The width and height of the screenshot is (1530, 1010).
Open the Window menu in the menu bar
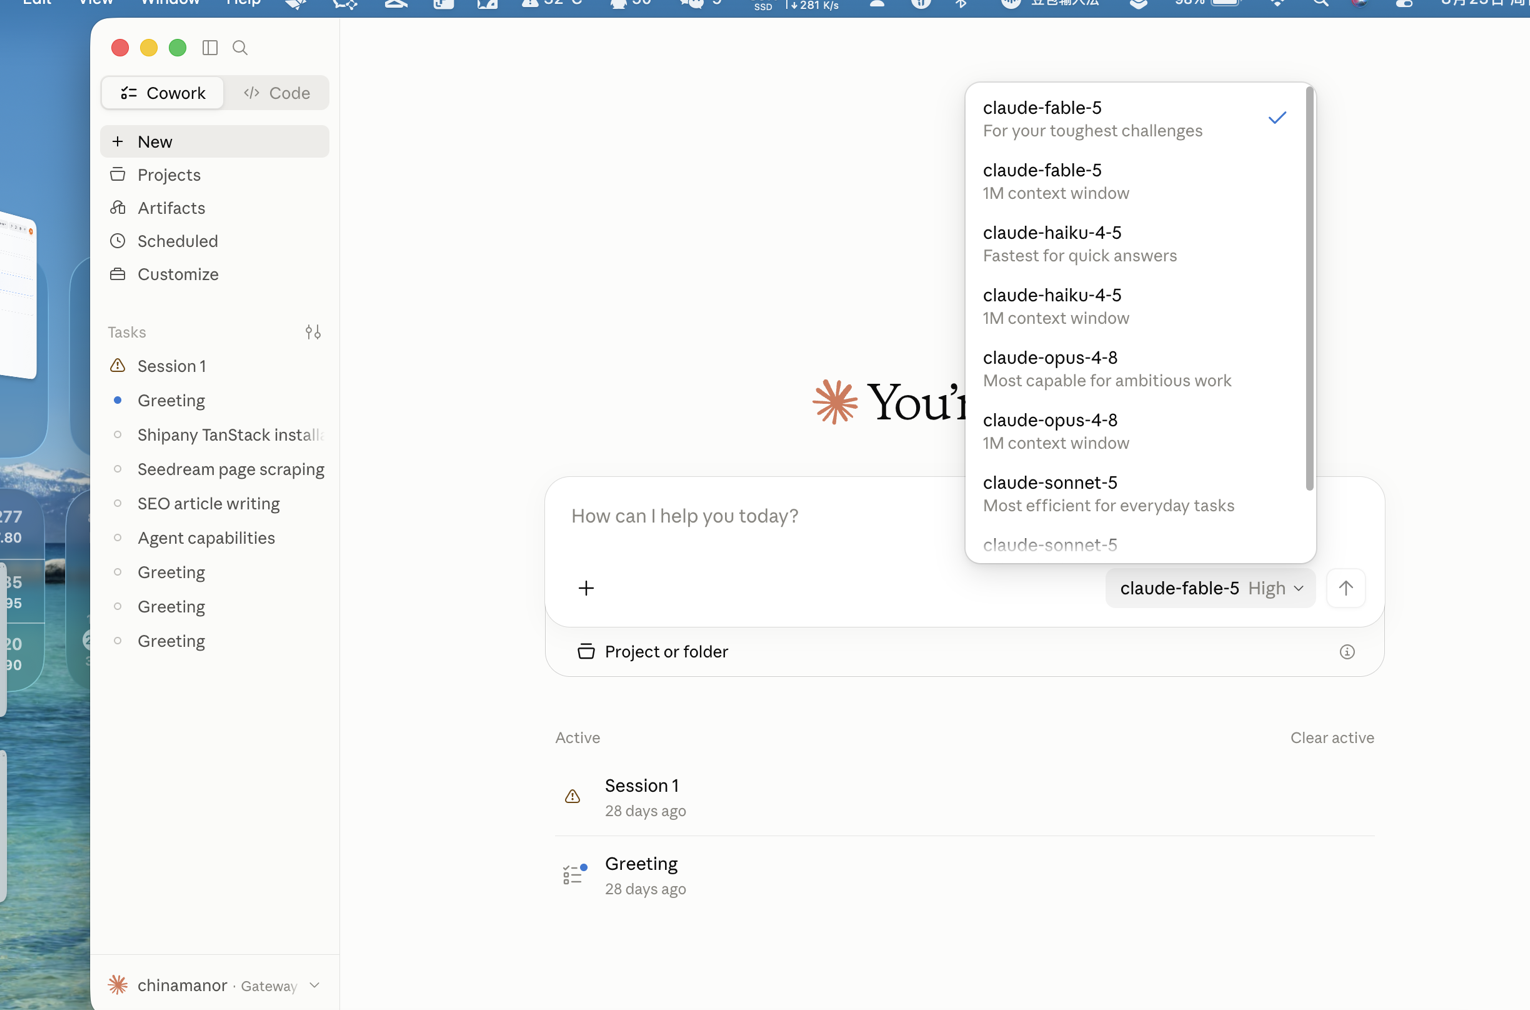point(170,3)
